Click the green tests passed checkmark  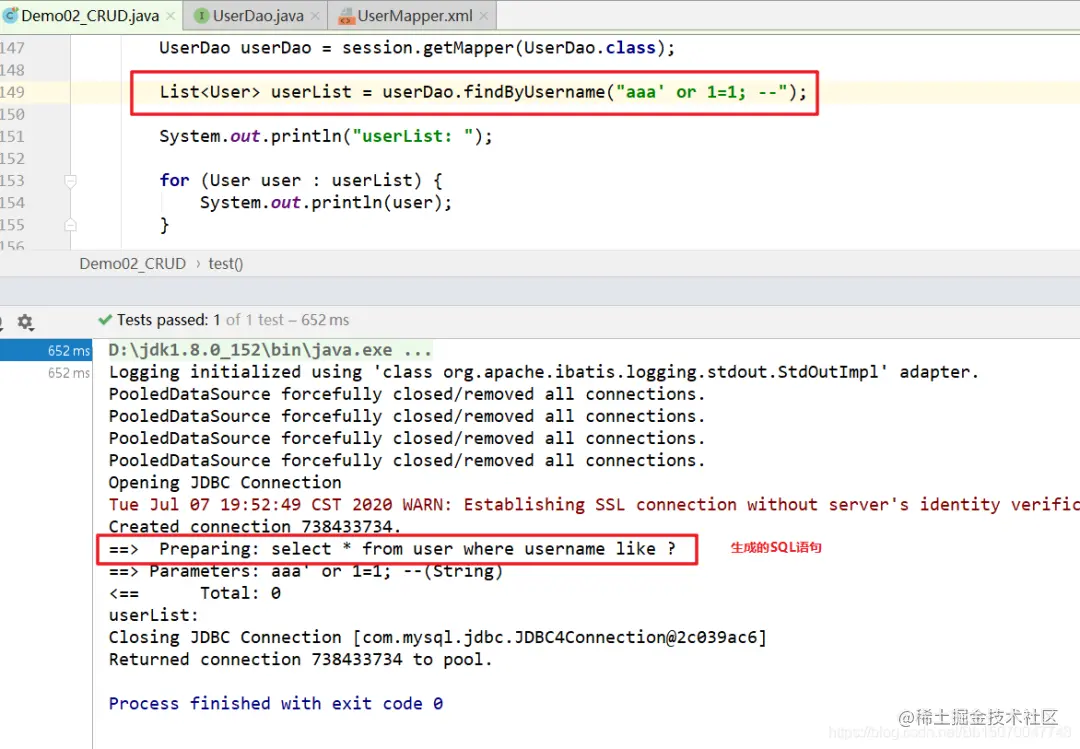(x=105, y=320)
